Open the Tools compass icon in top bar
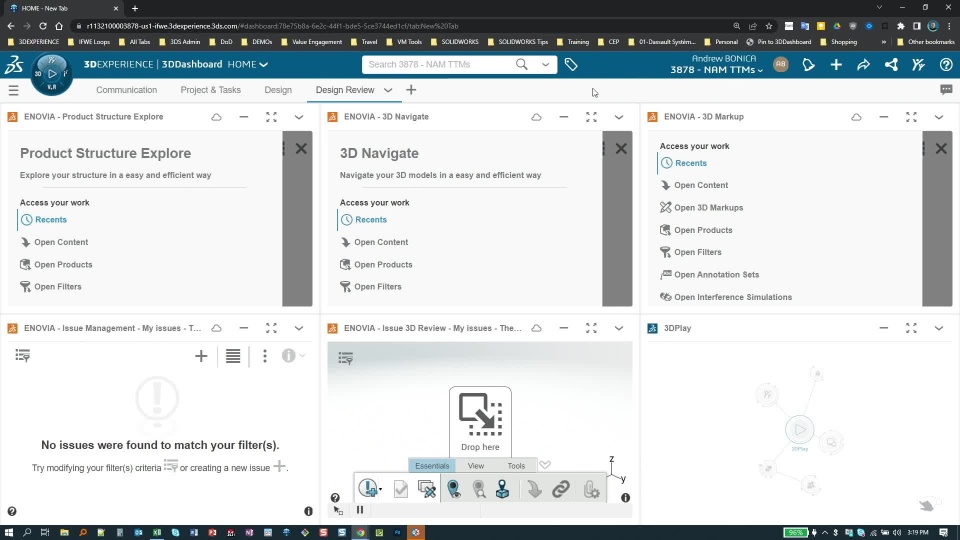960x540 pixels. [918, 64]
